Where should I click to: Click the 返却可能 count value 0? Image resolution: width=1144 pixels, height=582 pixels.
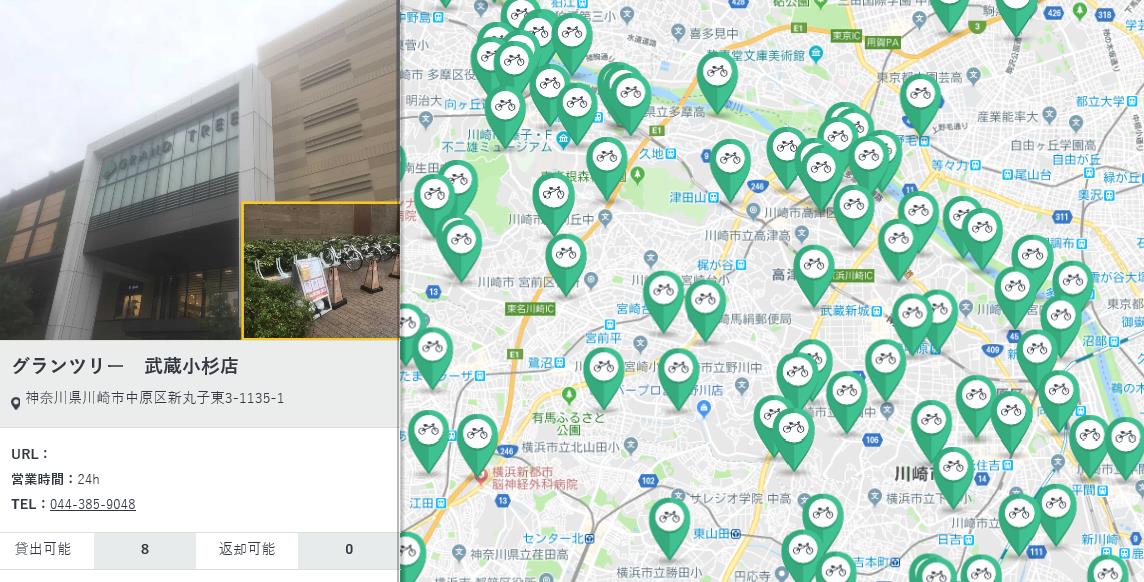tap(349, 550)
